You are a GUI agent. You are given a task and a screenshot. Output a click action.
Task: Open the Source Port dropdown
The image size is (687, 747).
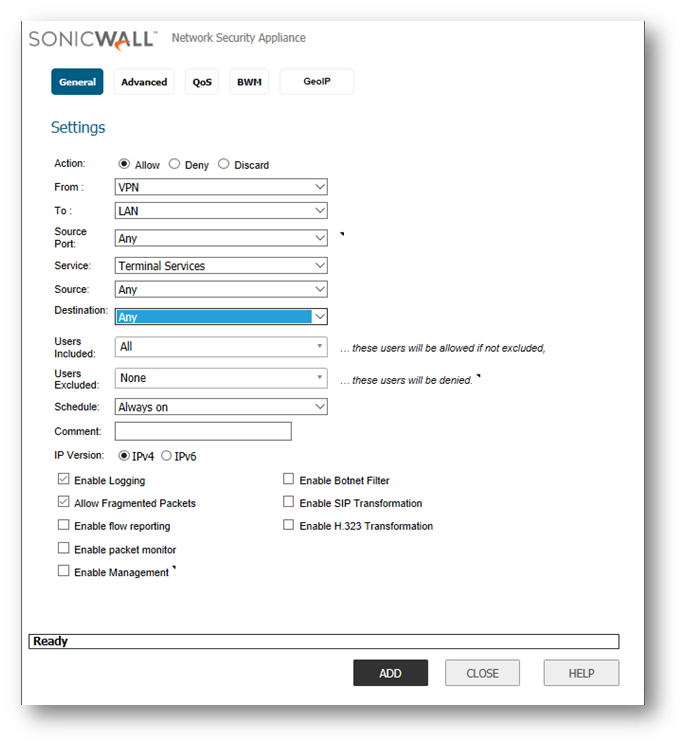[x=221, y=238]
